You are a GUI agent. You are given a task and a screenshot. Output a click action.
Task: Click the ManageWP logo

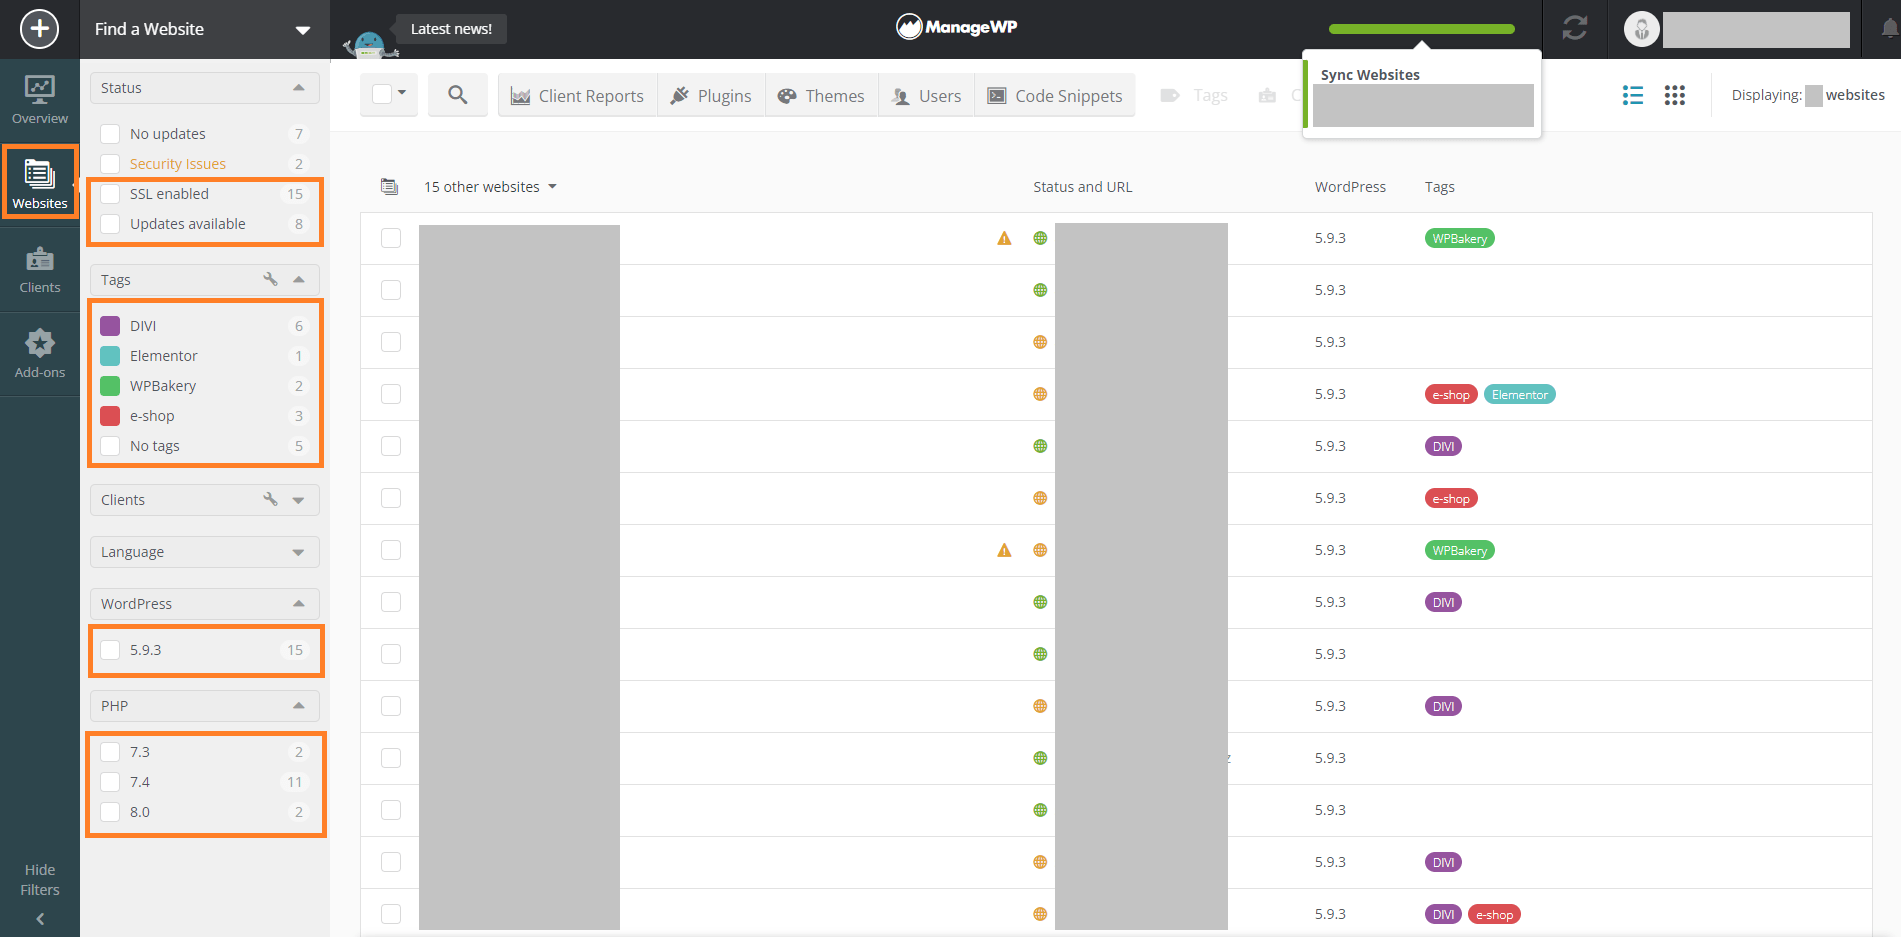point(957,27)
